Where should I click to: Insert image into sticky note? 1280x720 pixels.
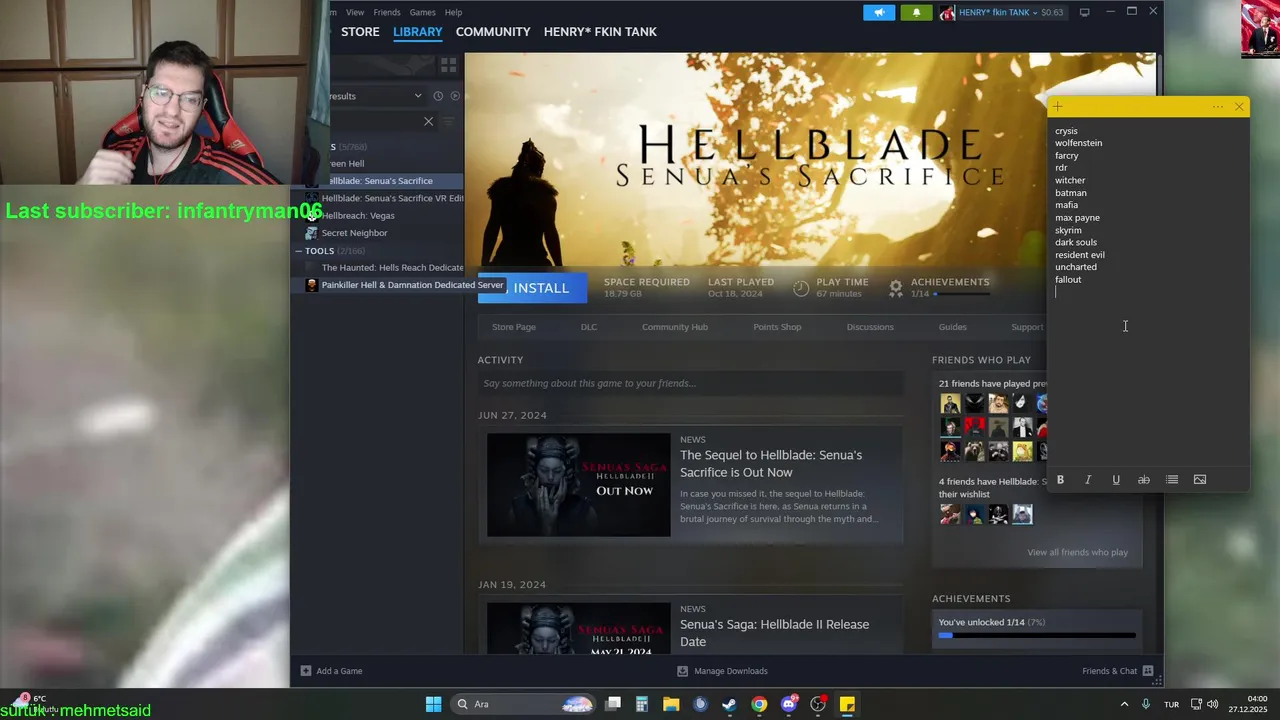click(x=1200, y=480)
